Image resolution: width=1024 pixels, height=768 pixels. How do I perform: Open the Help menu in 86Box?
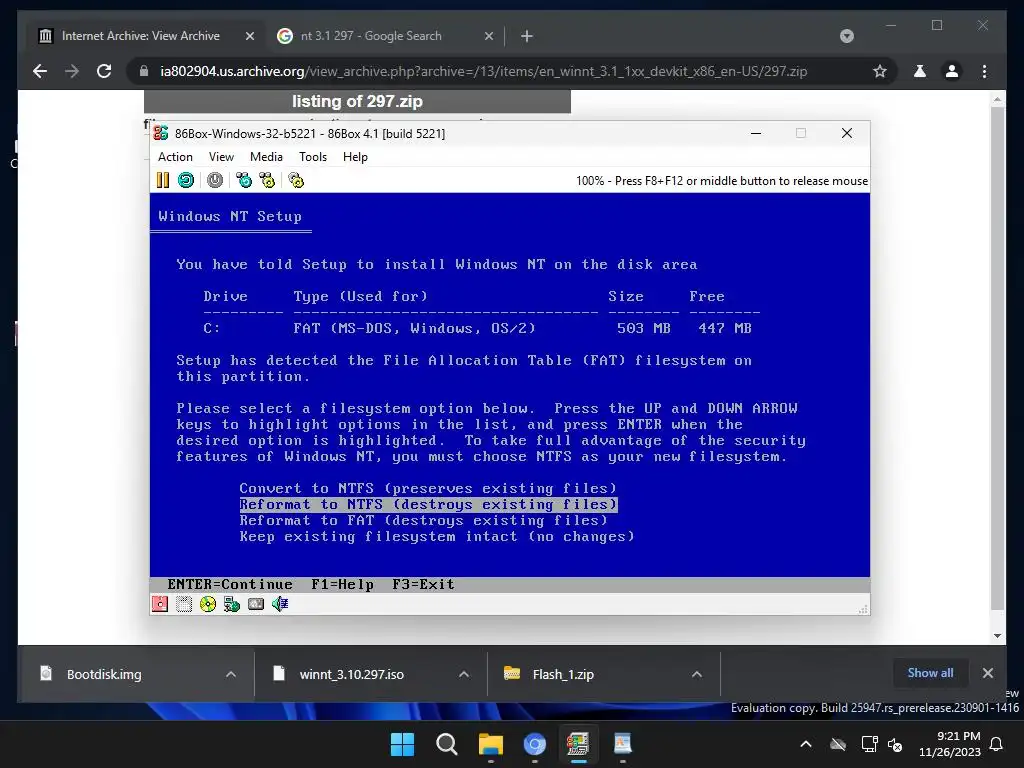[x=355, y=157]
